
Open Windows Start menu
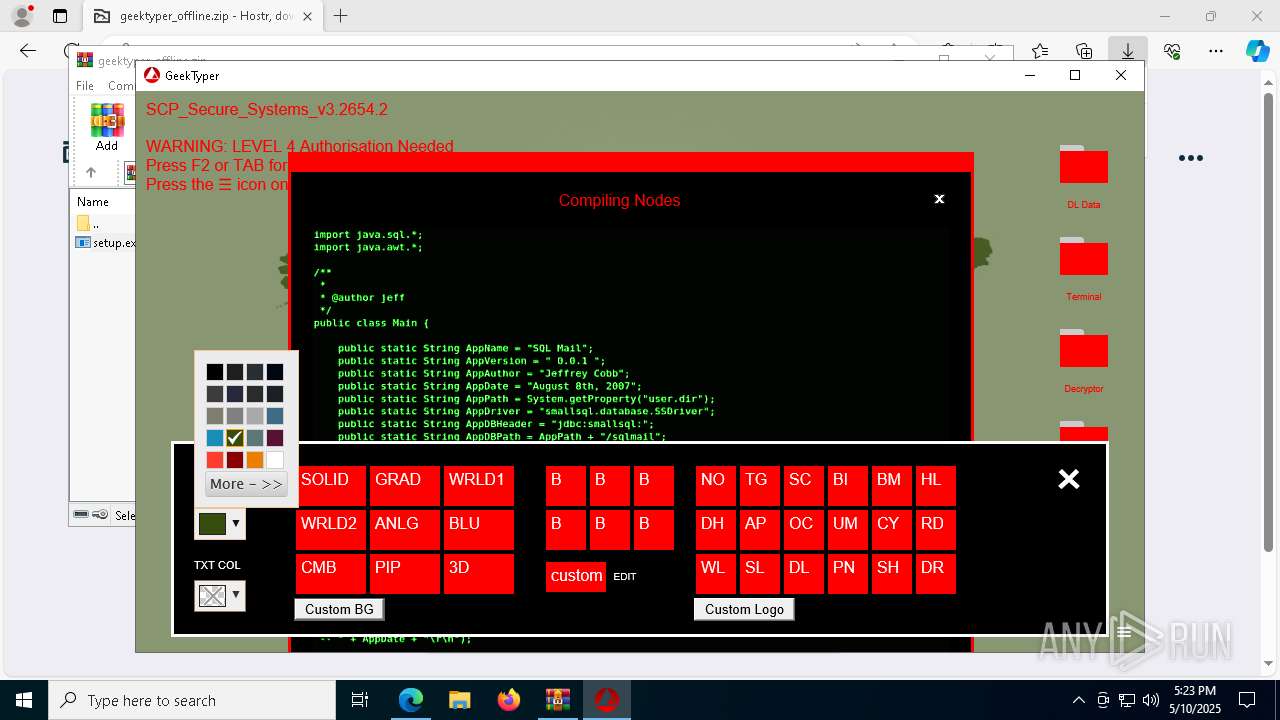tap(23, 700)
